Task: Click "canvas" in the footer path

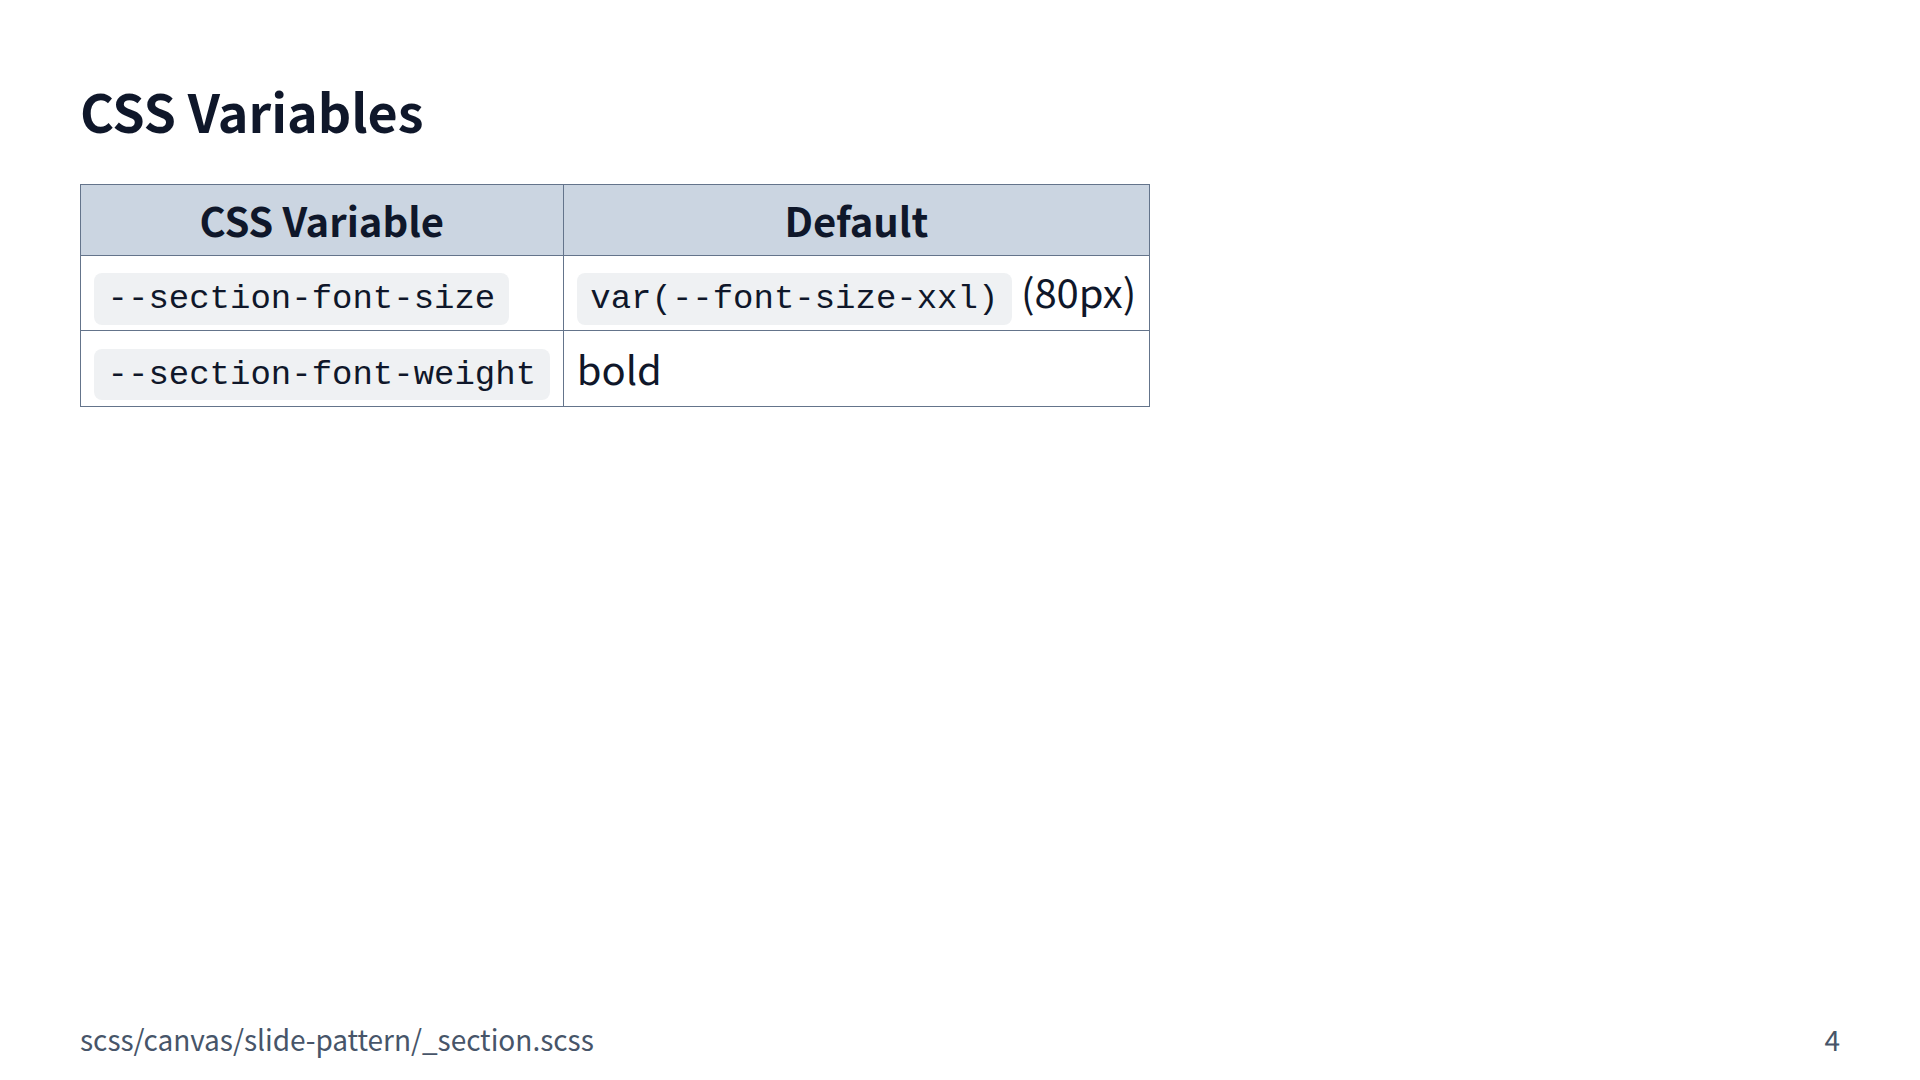Action: click(x=188, y=1041)
